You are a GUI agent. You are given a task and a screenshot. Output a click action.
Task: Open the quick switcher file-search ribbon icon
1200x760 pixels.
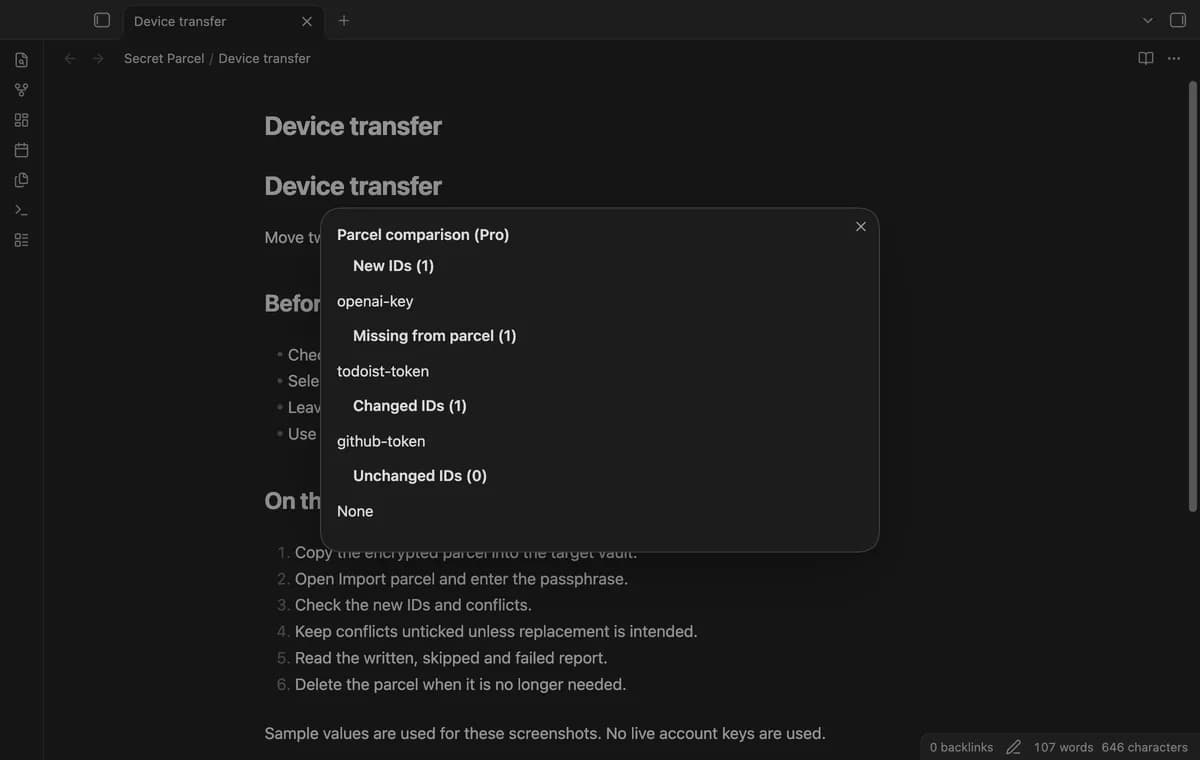[21, 60]
